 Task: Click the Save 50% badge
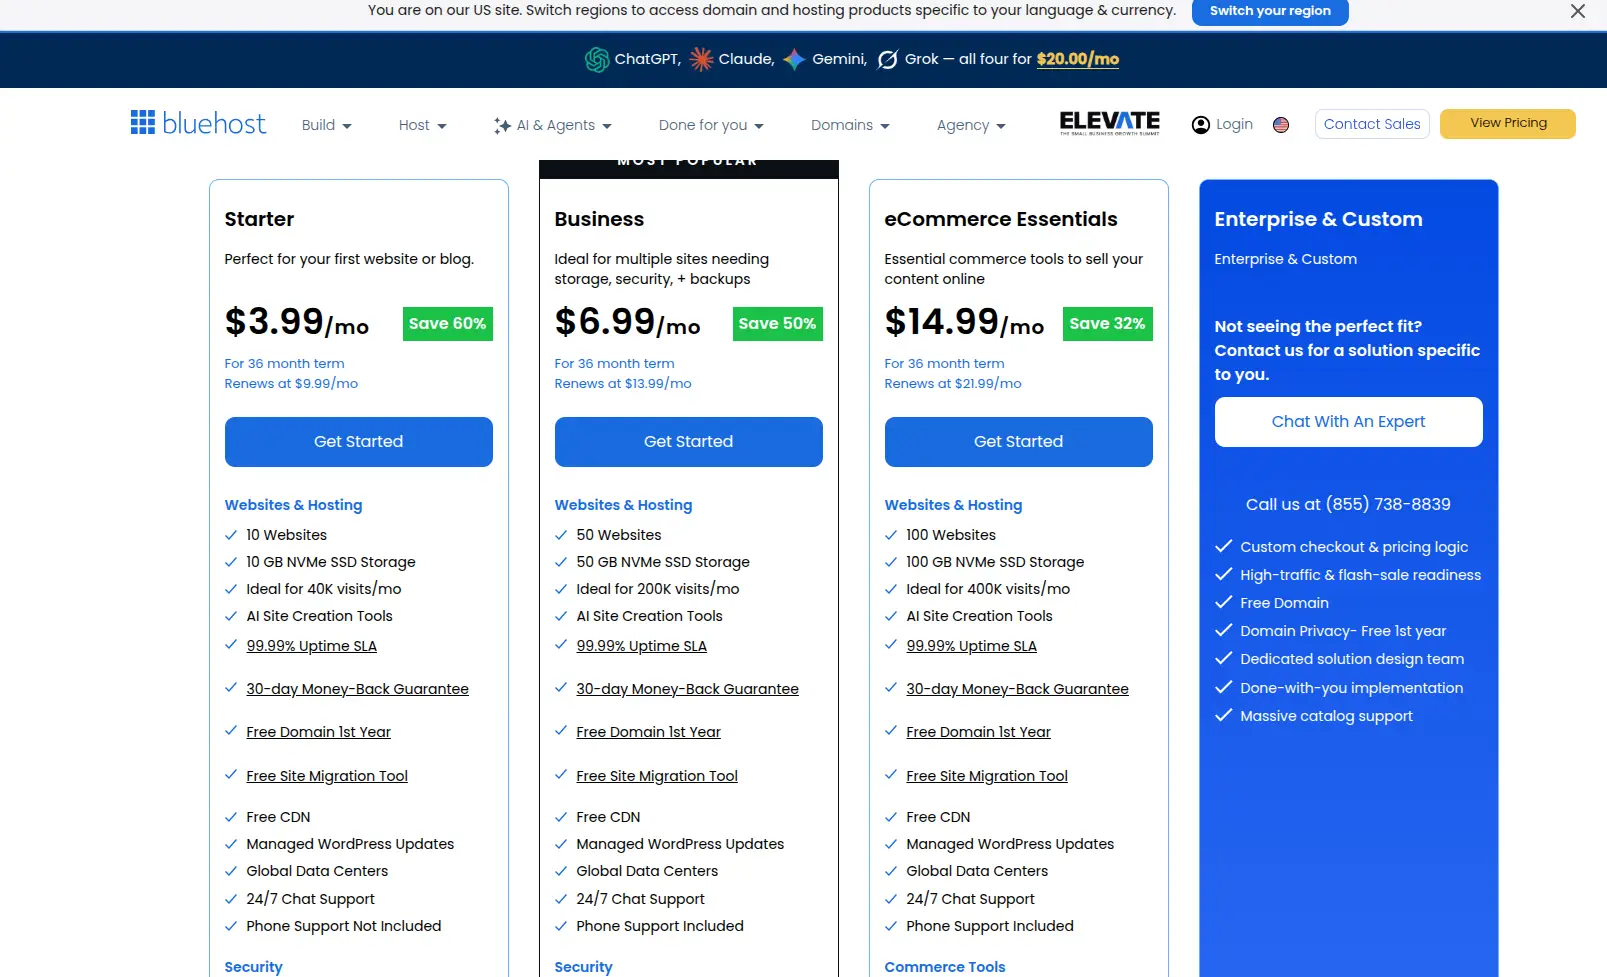coord(778,324)
